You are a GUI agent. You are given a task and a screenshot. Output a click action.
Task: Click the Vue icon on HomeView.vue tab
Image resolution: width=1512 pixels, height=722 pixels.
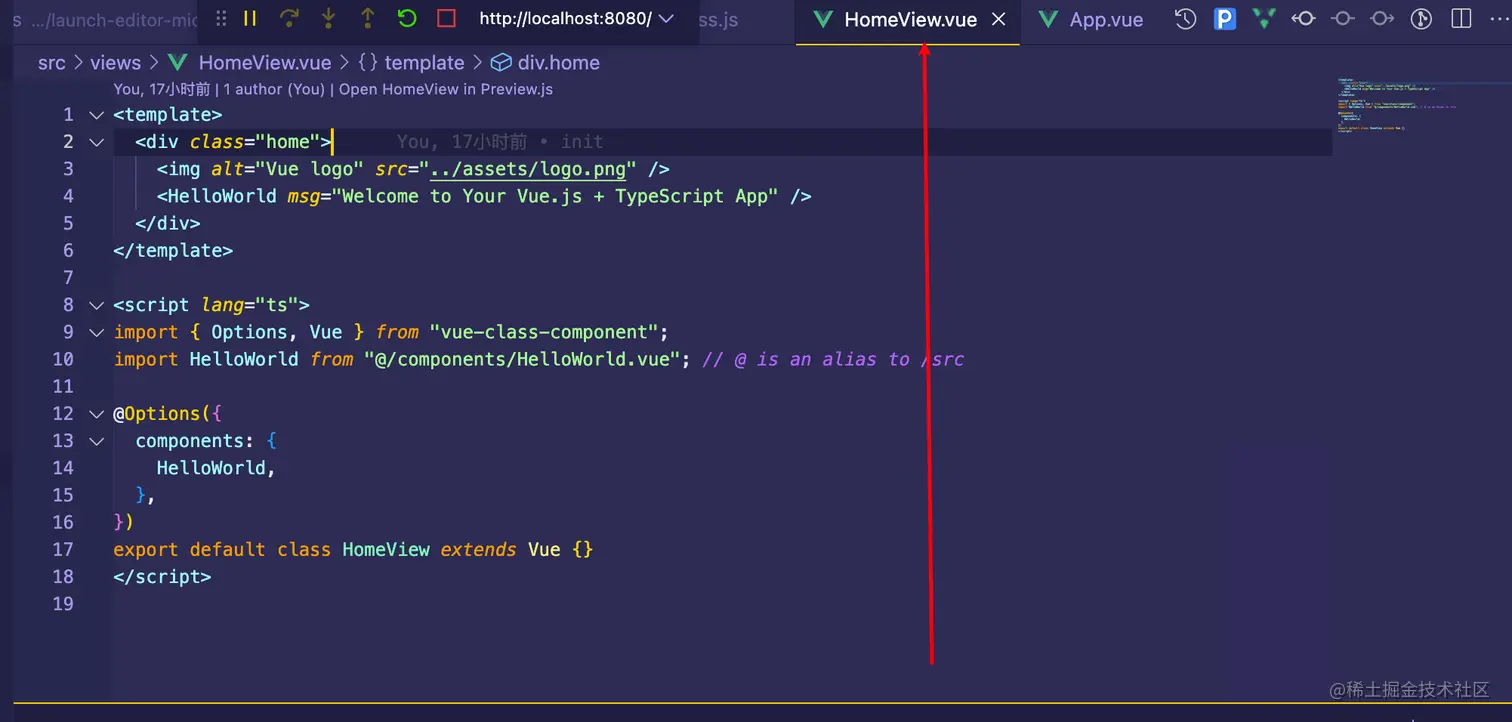(823, 19)
